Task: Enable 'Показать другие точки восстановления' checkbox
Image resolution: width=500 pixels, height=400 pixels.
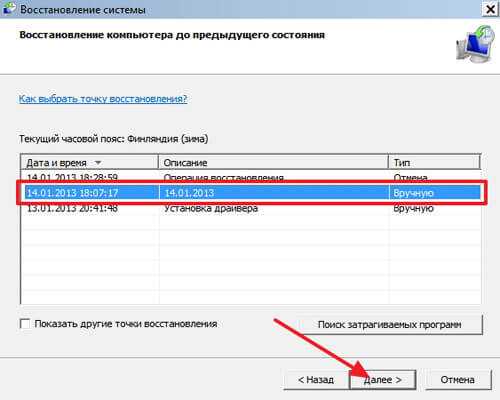Action: point(25,324)
